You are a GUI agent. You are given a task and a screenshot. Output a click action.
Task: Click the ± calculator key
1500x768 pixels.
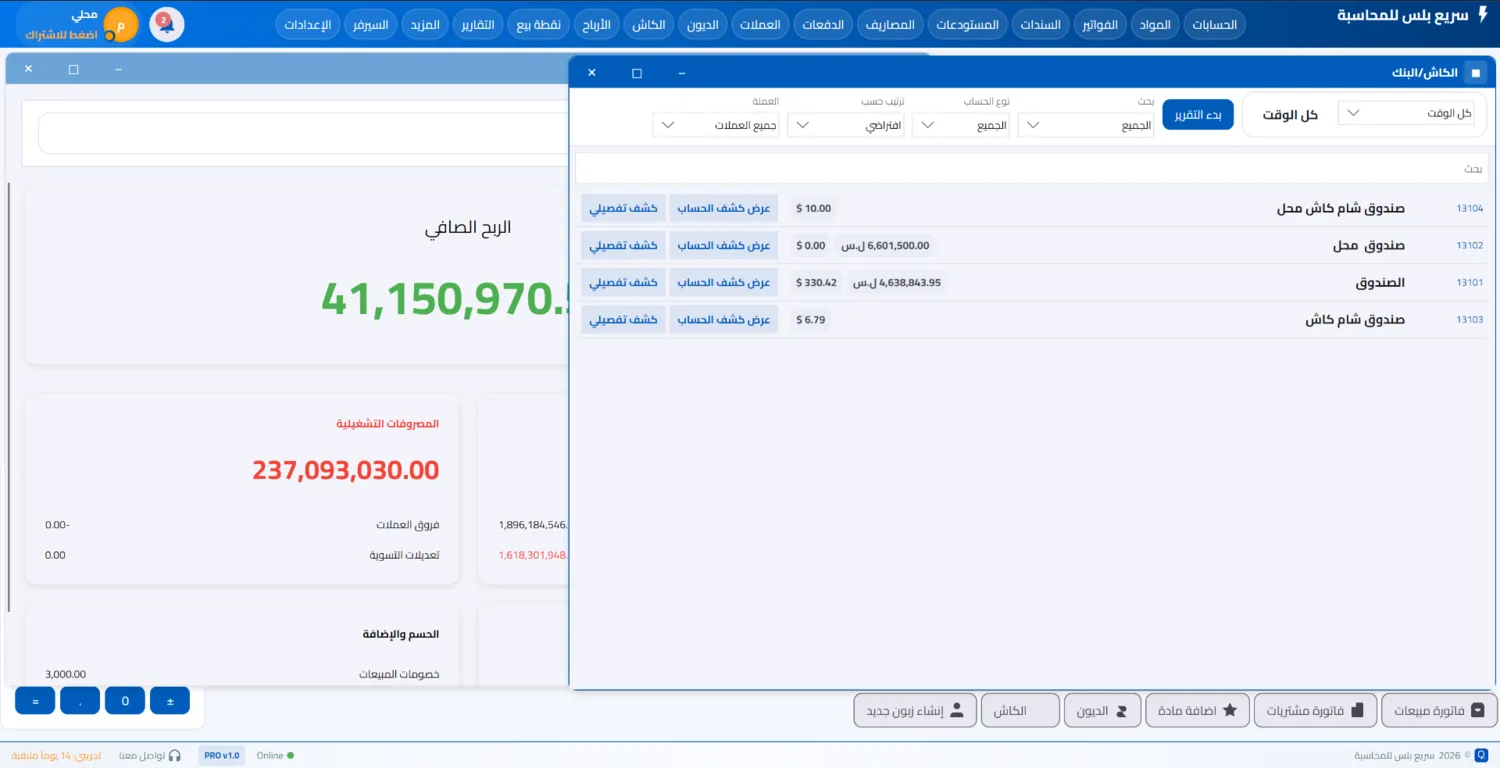click(170, 701)
